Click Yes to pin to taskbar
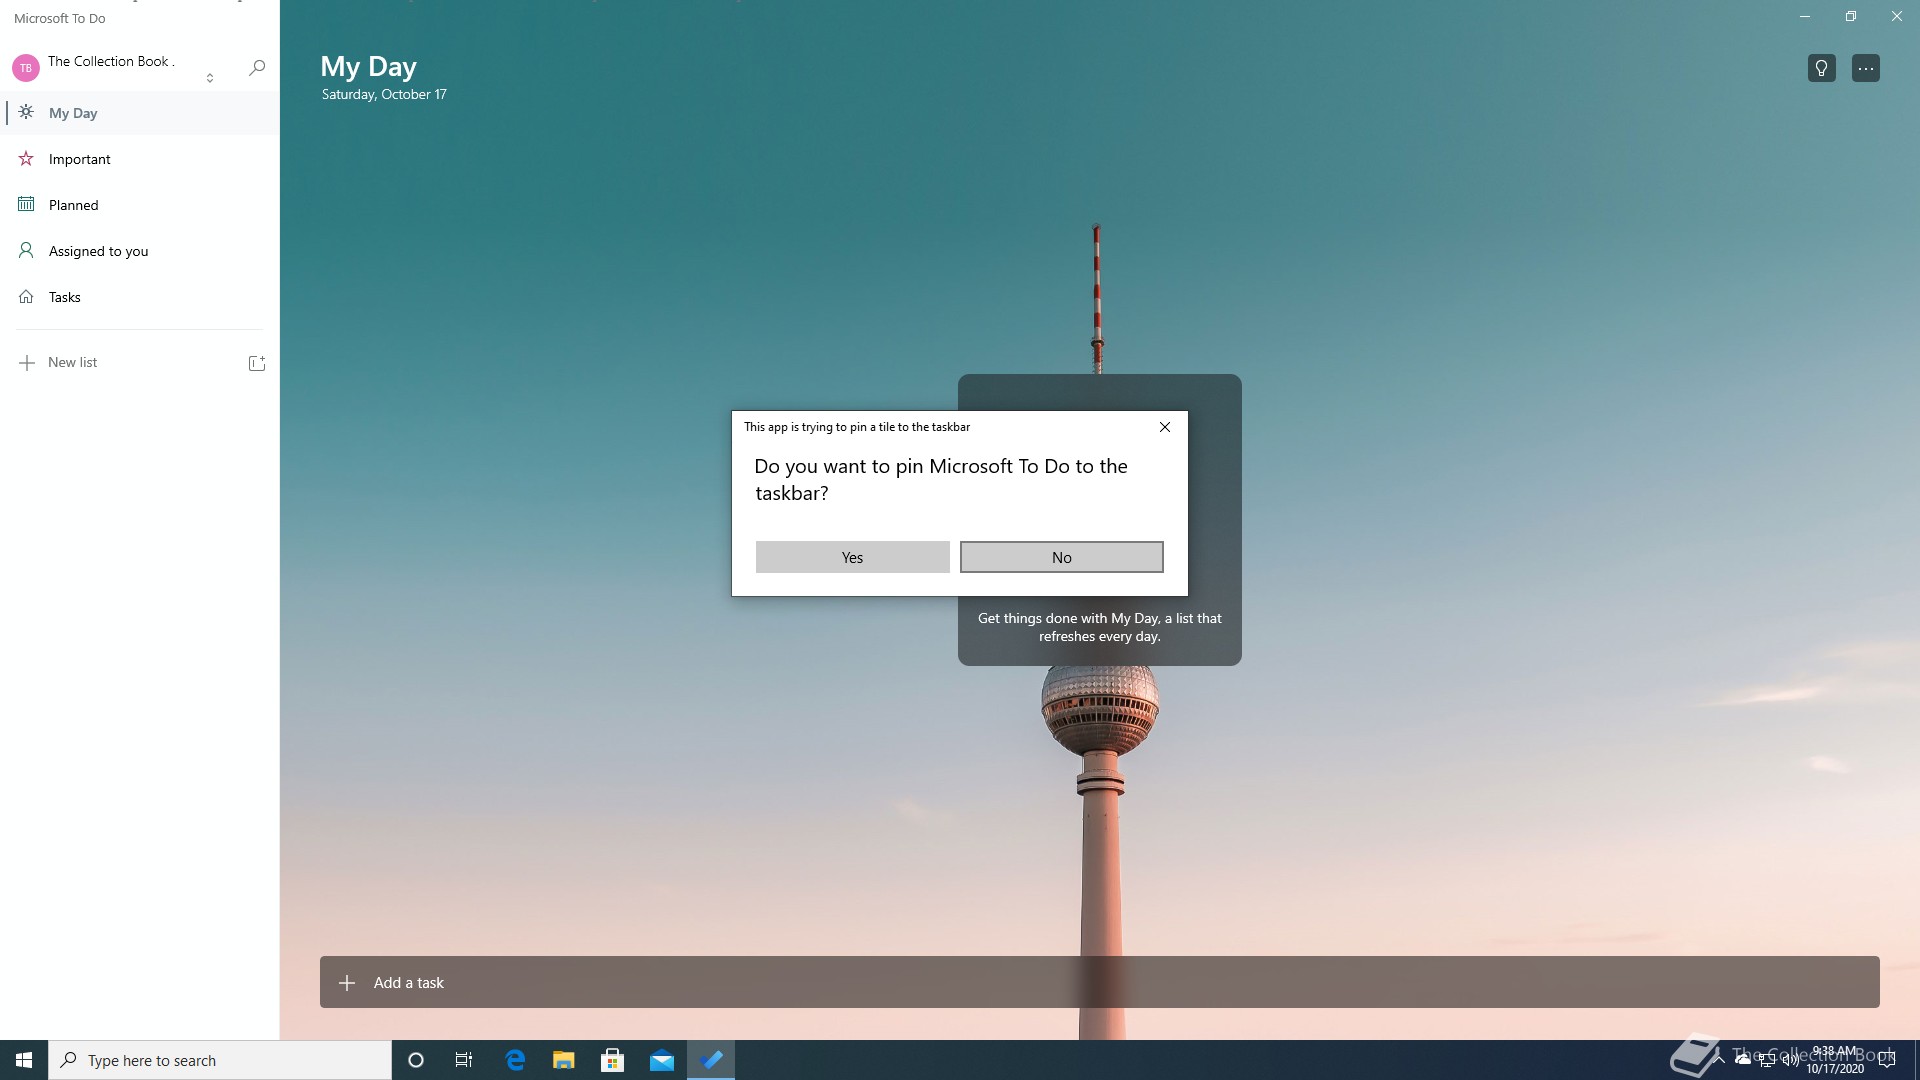 (x=852, y=557)
